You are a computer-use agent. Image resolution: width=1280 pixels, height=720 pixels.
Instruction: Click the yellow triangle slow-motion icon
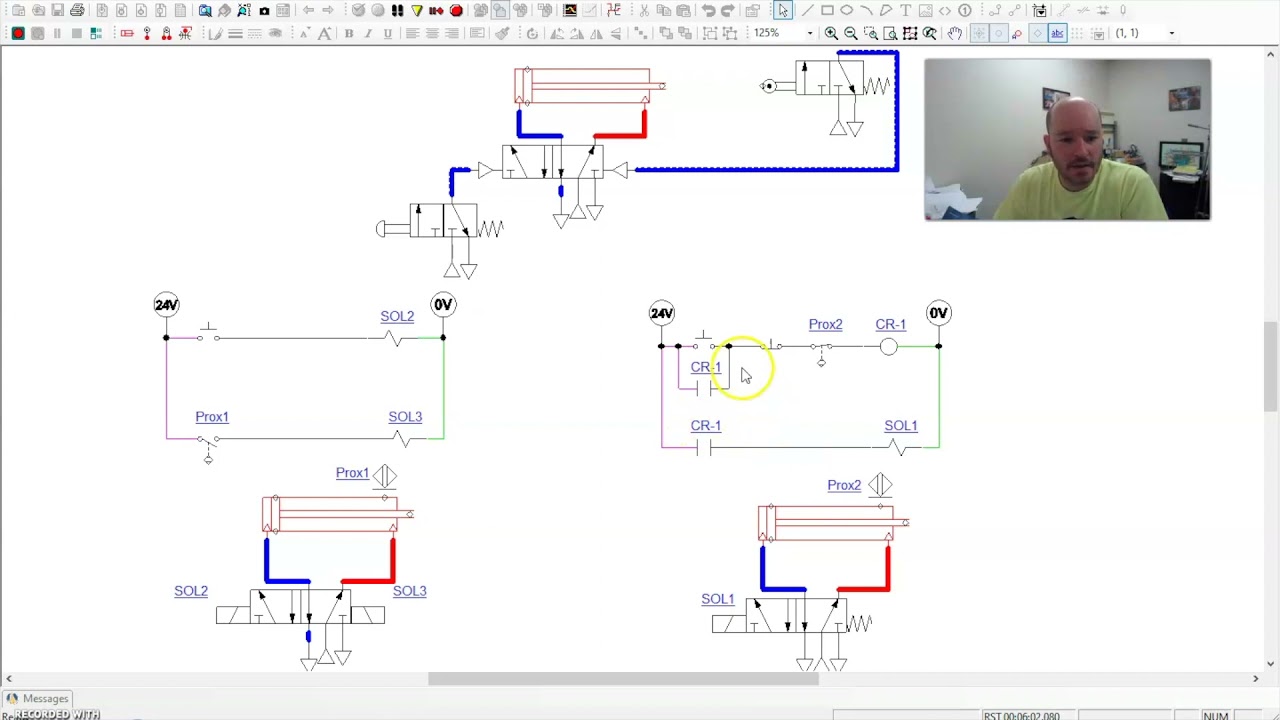click(417, 10)
